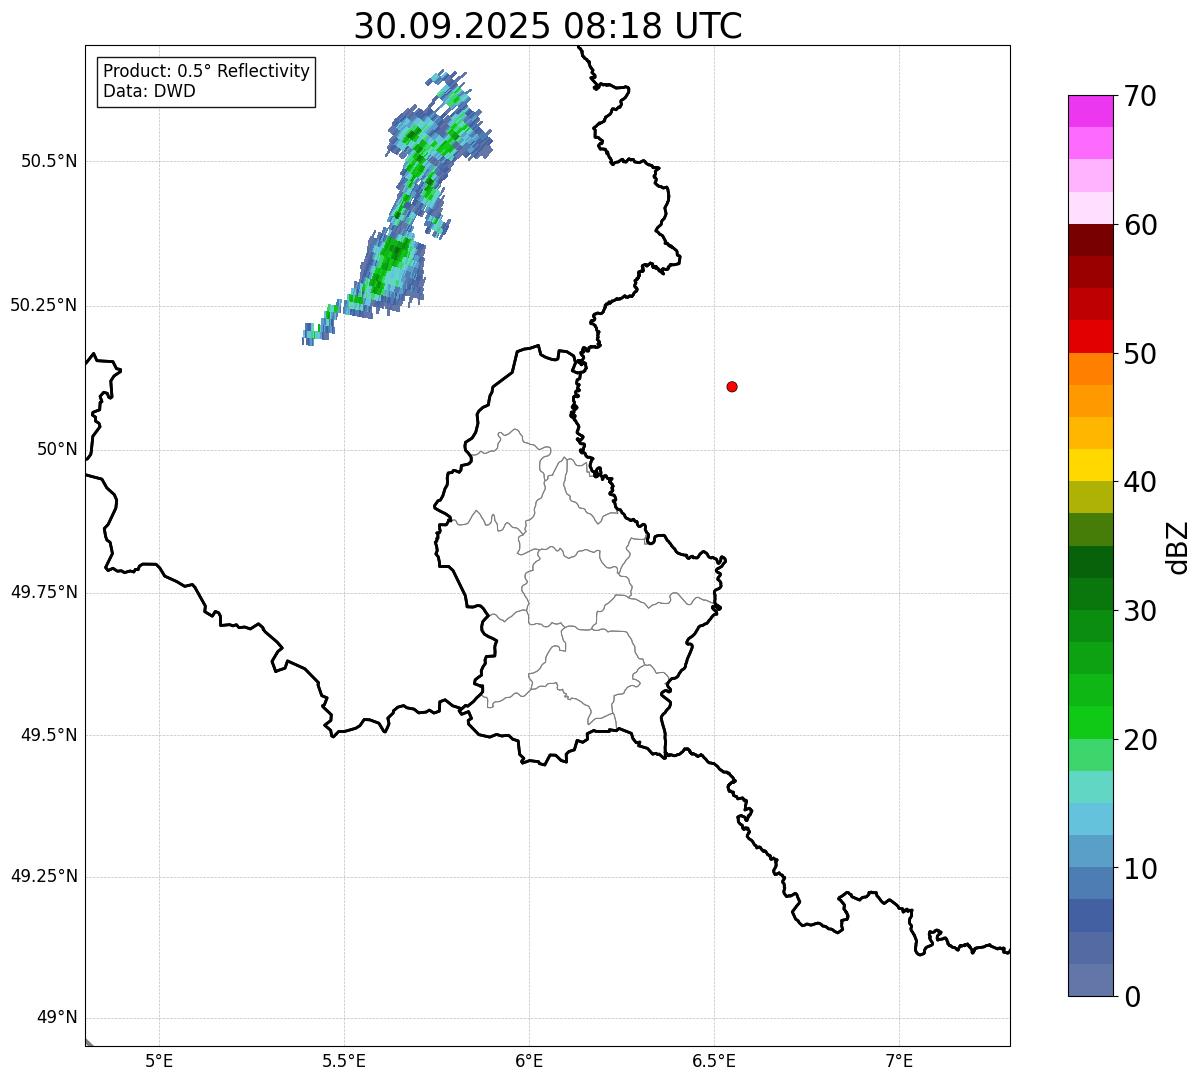Image resolution: width=1202 pixels, height=1081 pixels.
Task: Click the 'Product: 0.5° Reflectivity' label
Action: pyautogui.click(x=206, y=71)
